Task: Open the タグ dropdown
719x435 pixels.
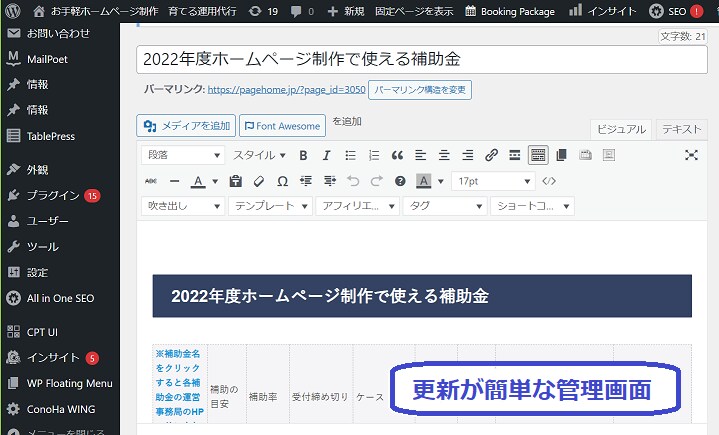Action: coord(445,206)
